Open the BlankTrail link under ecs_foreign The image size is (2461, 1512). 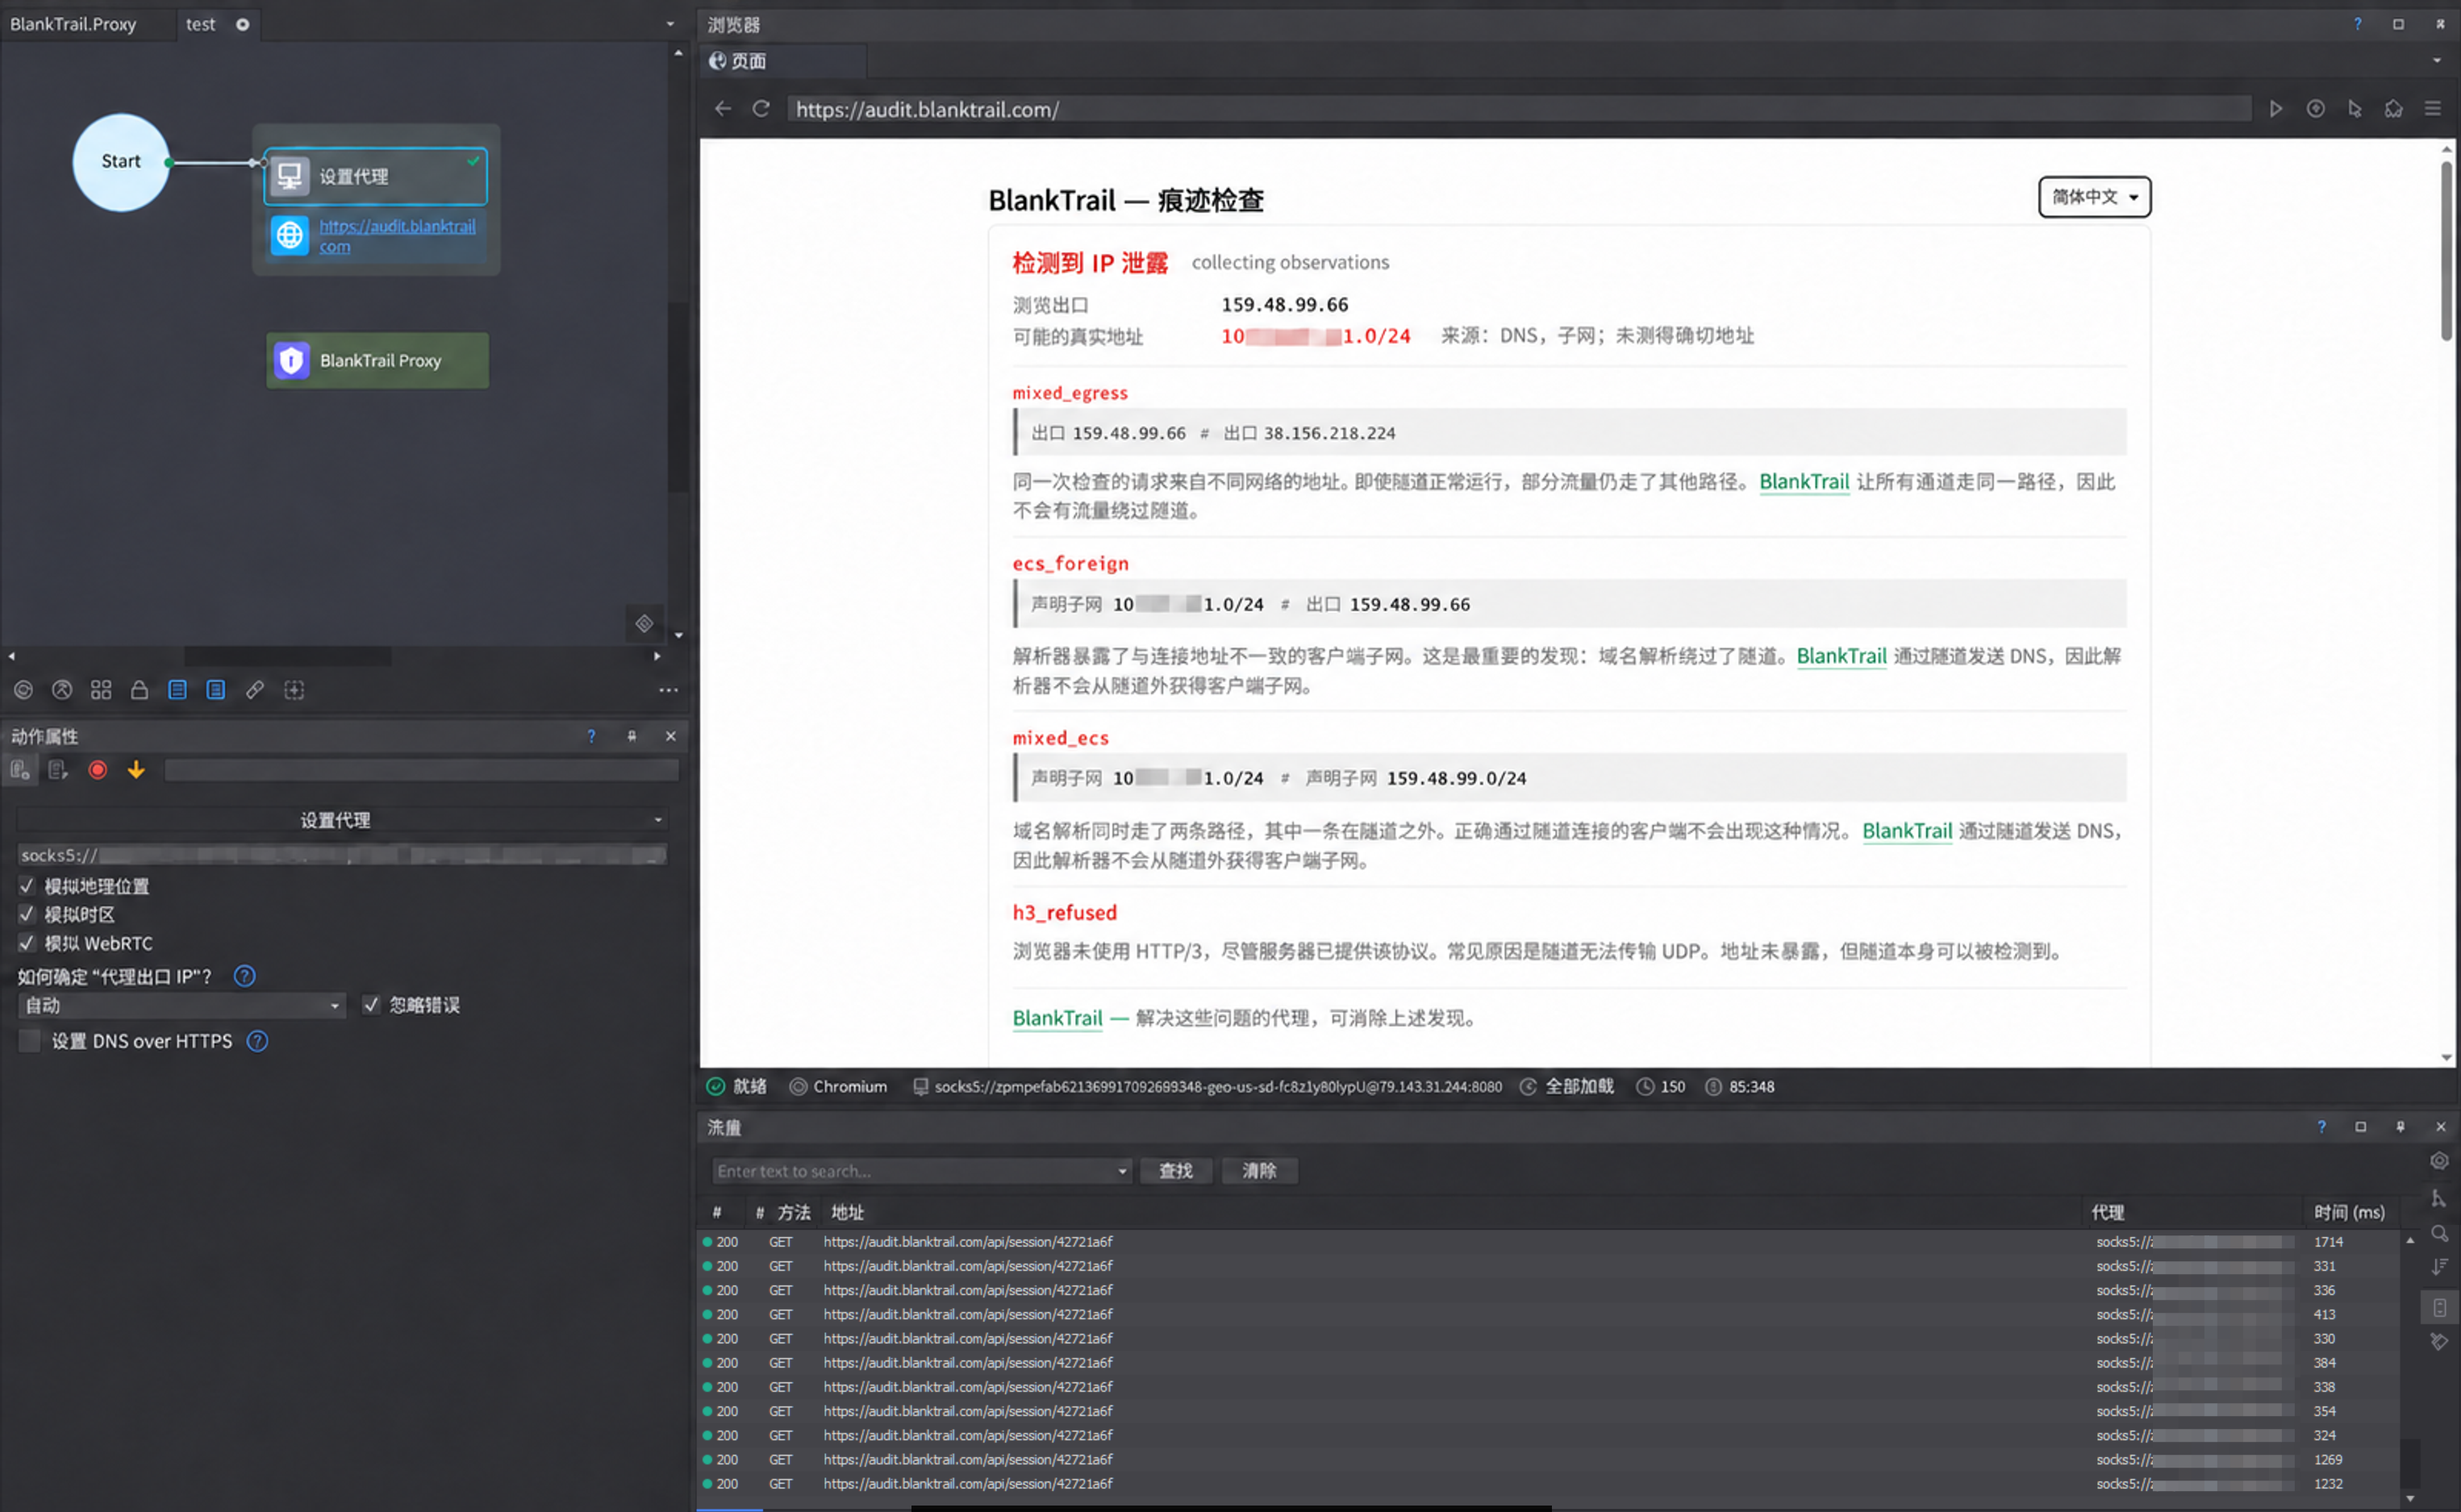1841,656
